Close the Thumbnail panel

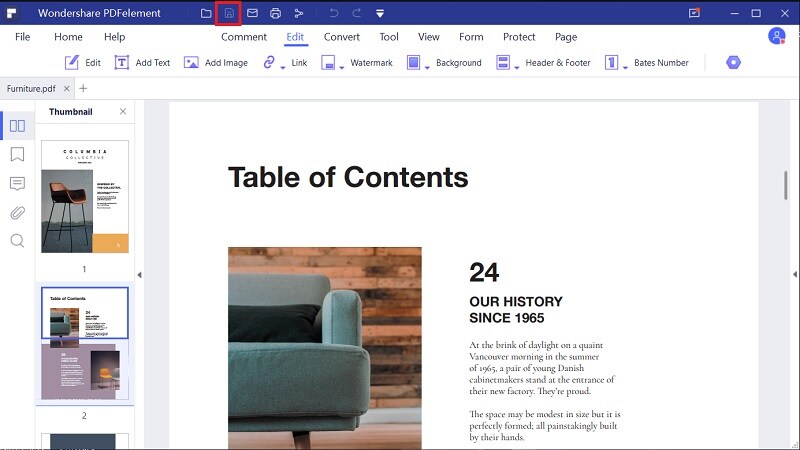[x=123, y=111]
